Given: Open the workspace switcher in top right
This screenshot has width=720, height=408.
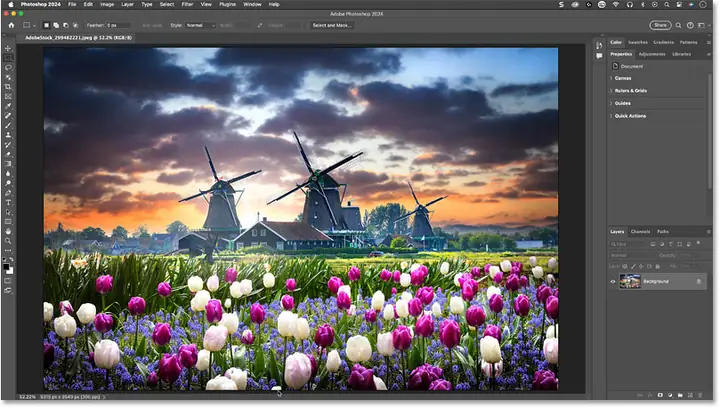Looking at the screenshot, I should [x=702, y=25].
